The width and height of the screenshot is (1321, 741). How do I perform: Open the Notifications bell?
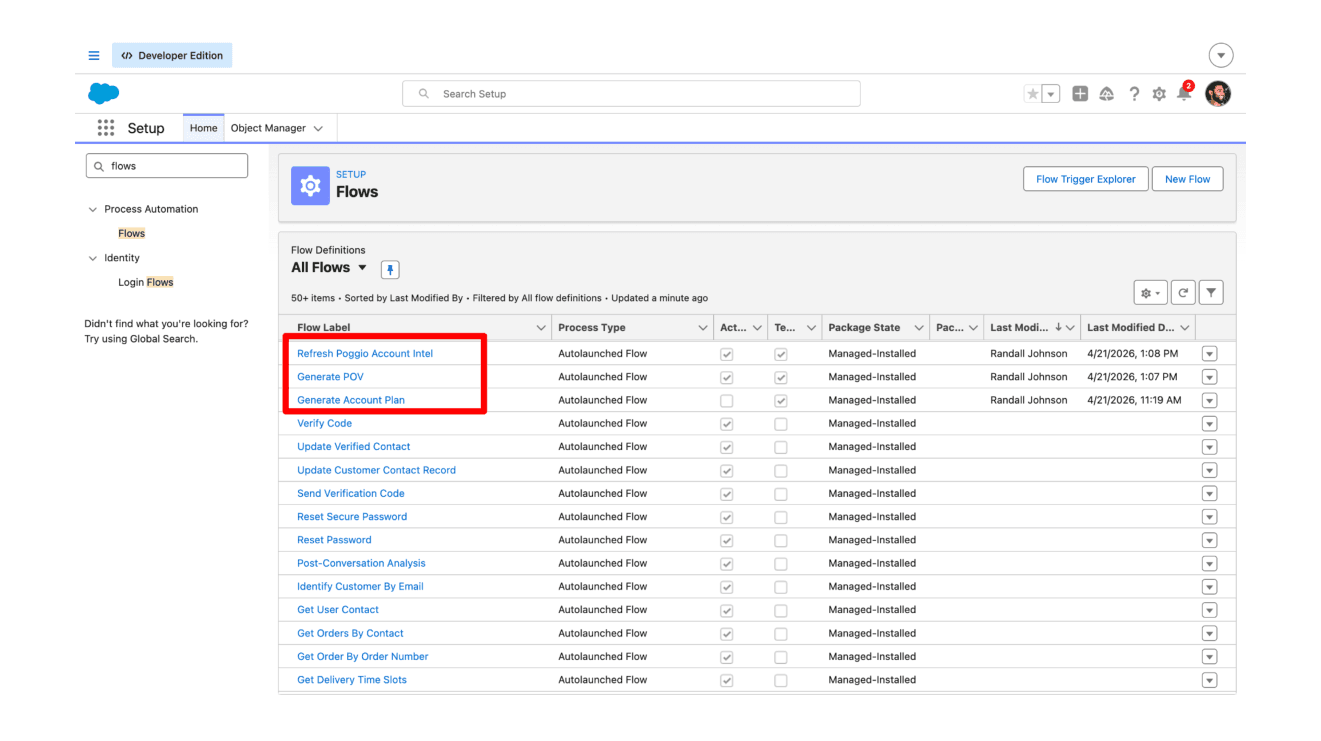[1185, 93]
